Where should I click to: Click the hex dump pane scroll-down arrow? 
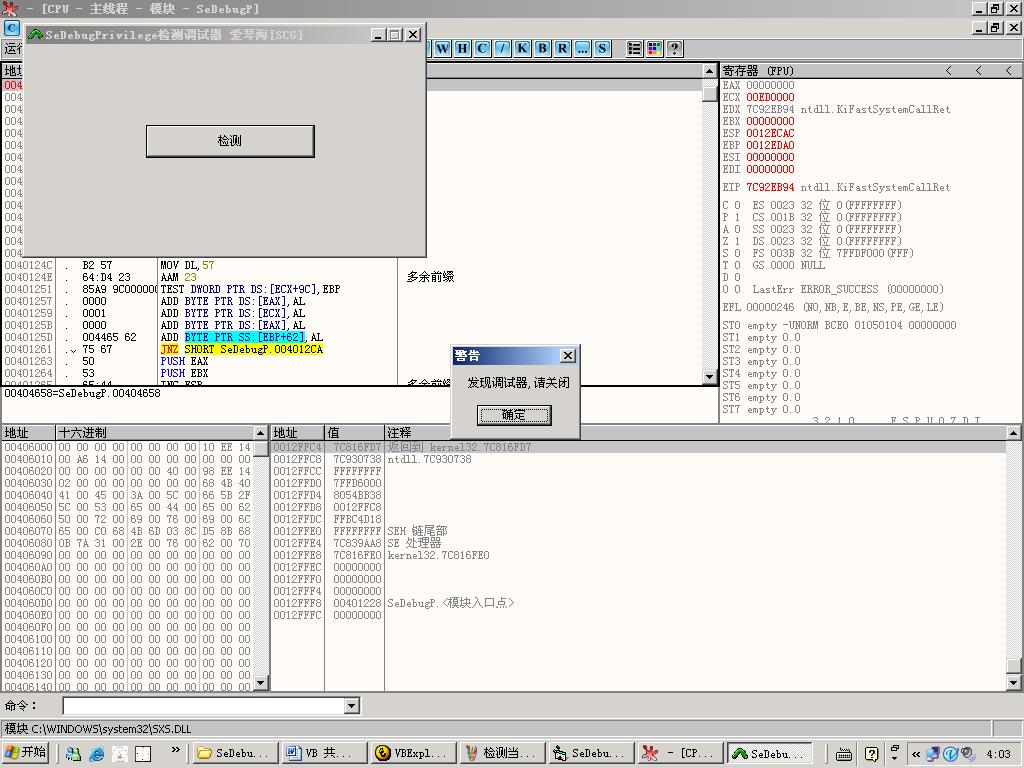[261, 683]
